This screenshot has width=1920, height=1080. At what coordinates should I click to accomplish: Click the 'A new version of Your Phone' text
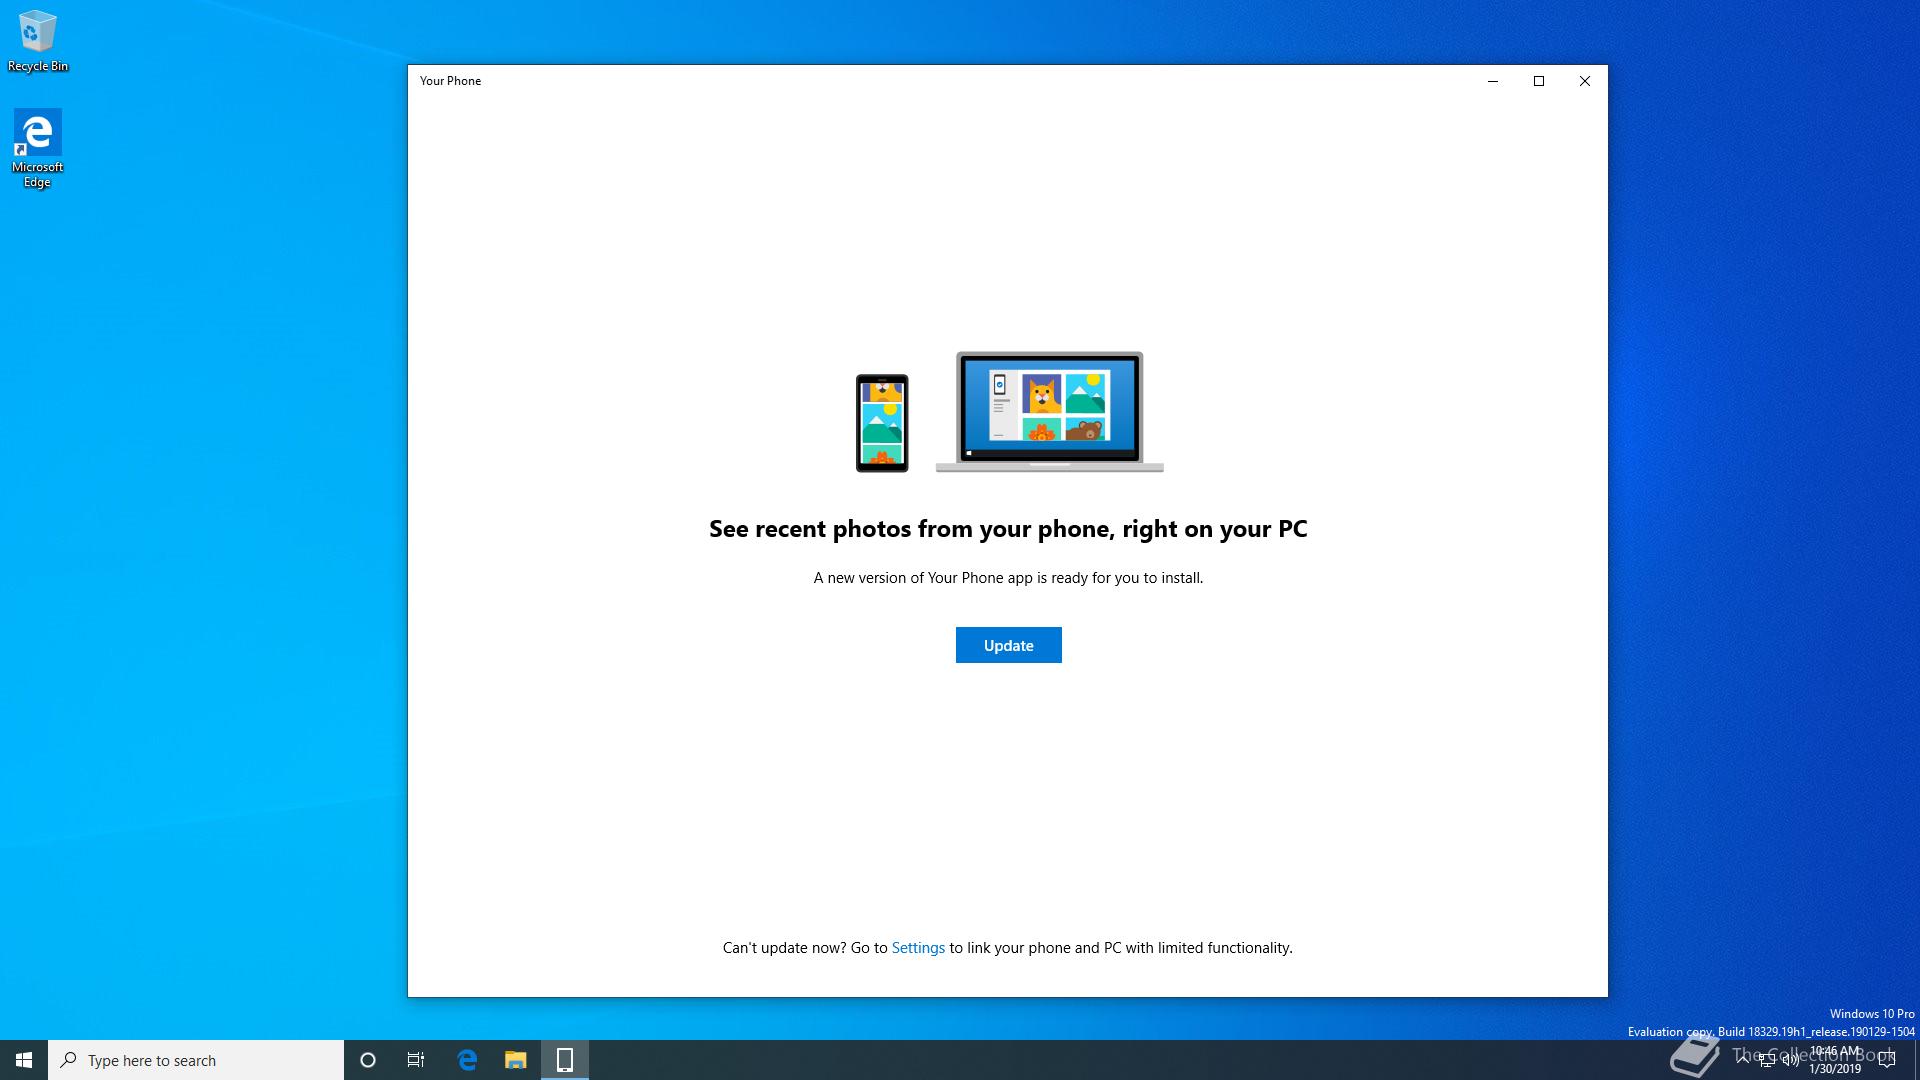pos(1008,578)
